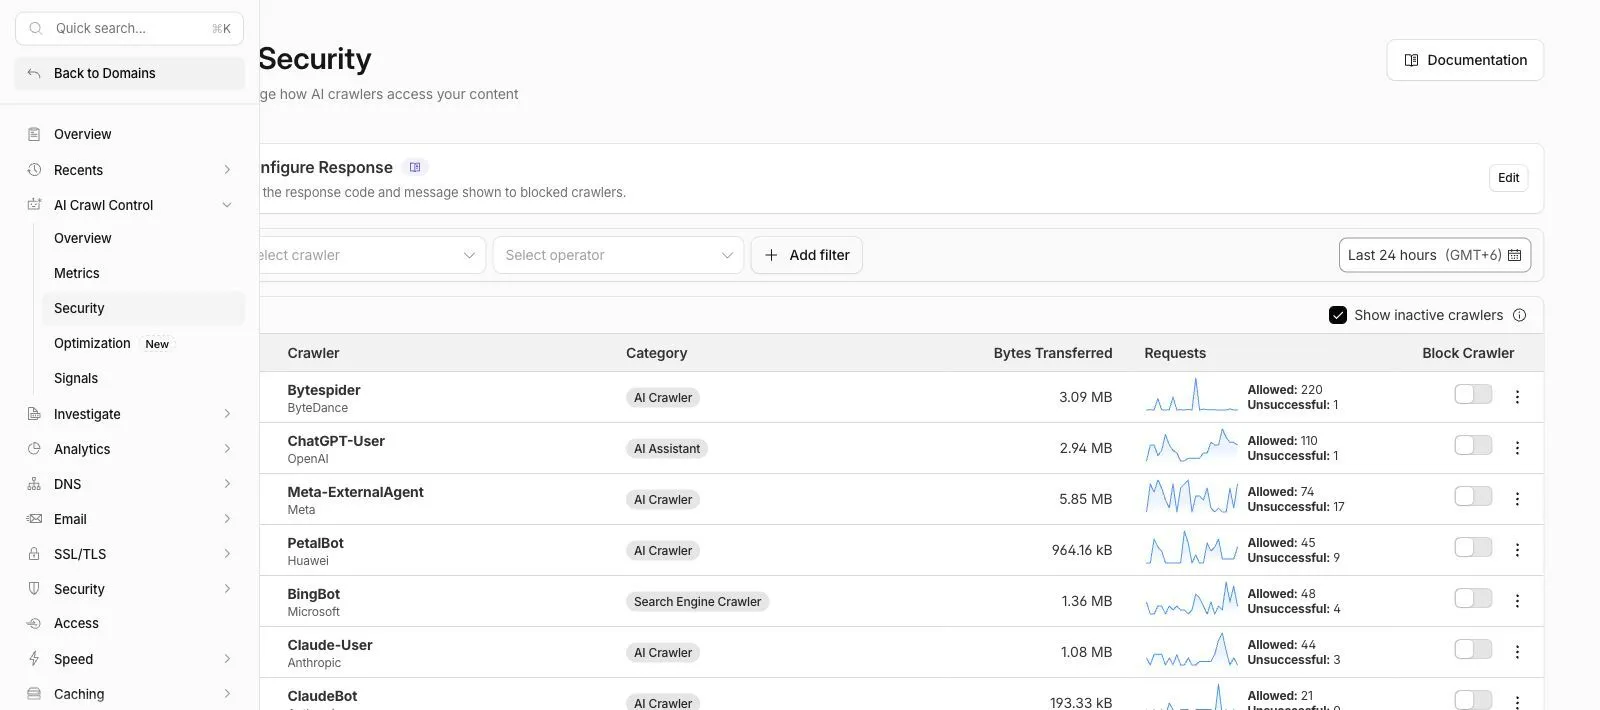Image resolution: width=1600 pixels, height=710 pixels.
Task: Click the Caching icon in sidebar
Action: click(34, 694)
